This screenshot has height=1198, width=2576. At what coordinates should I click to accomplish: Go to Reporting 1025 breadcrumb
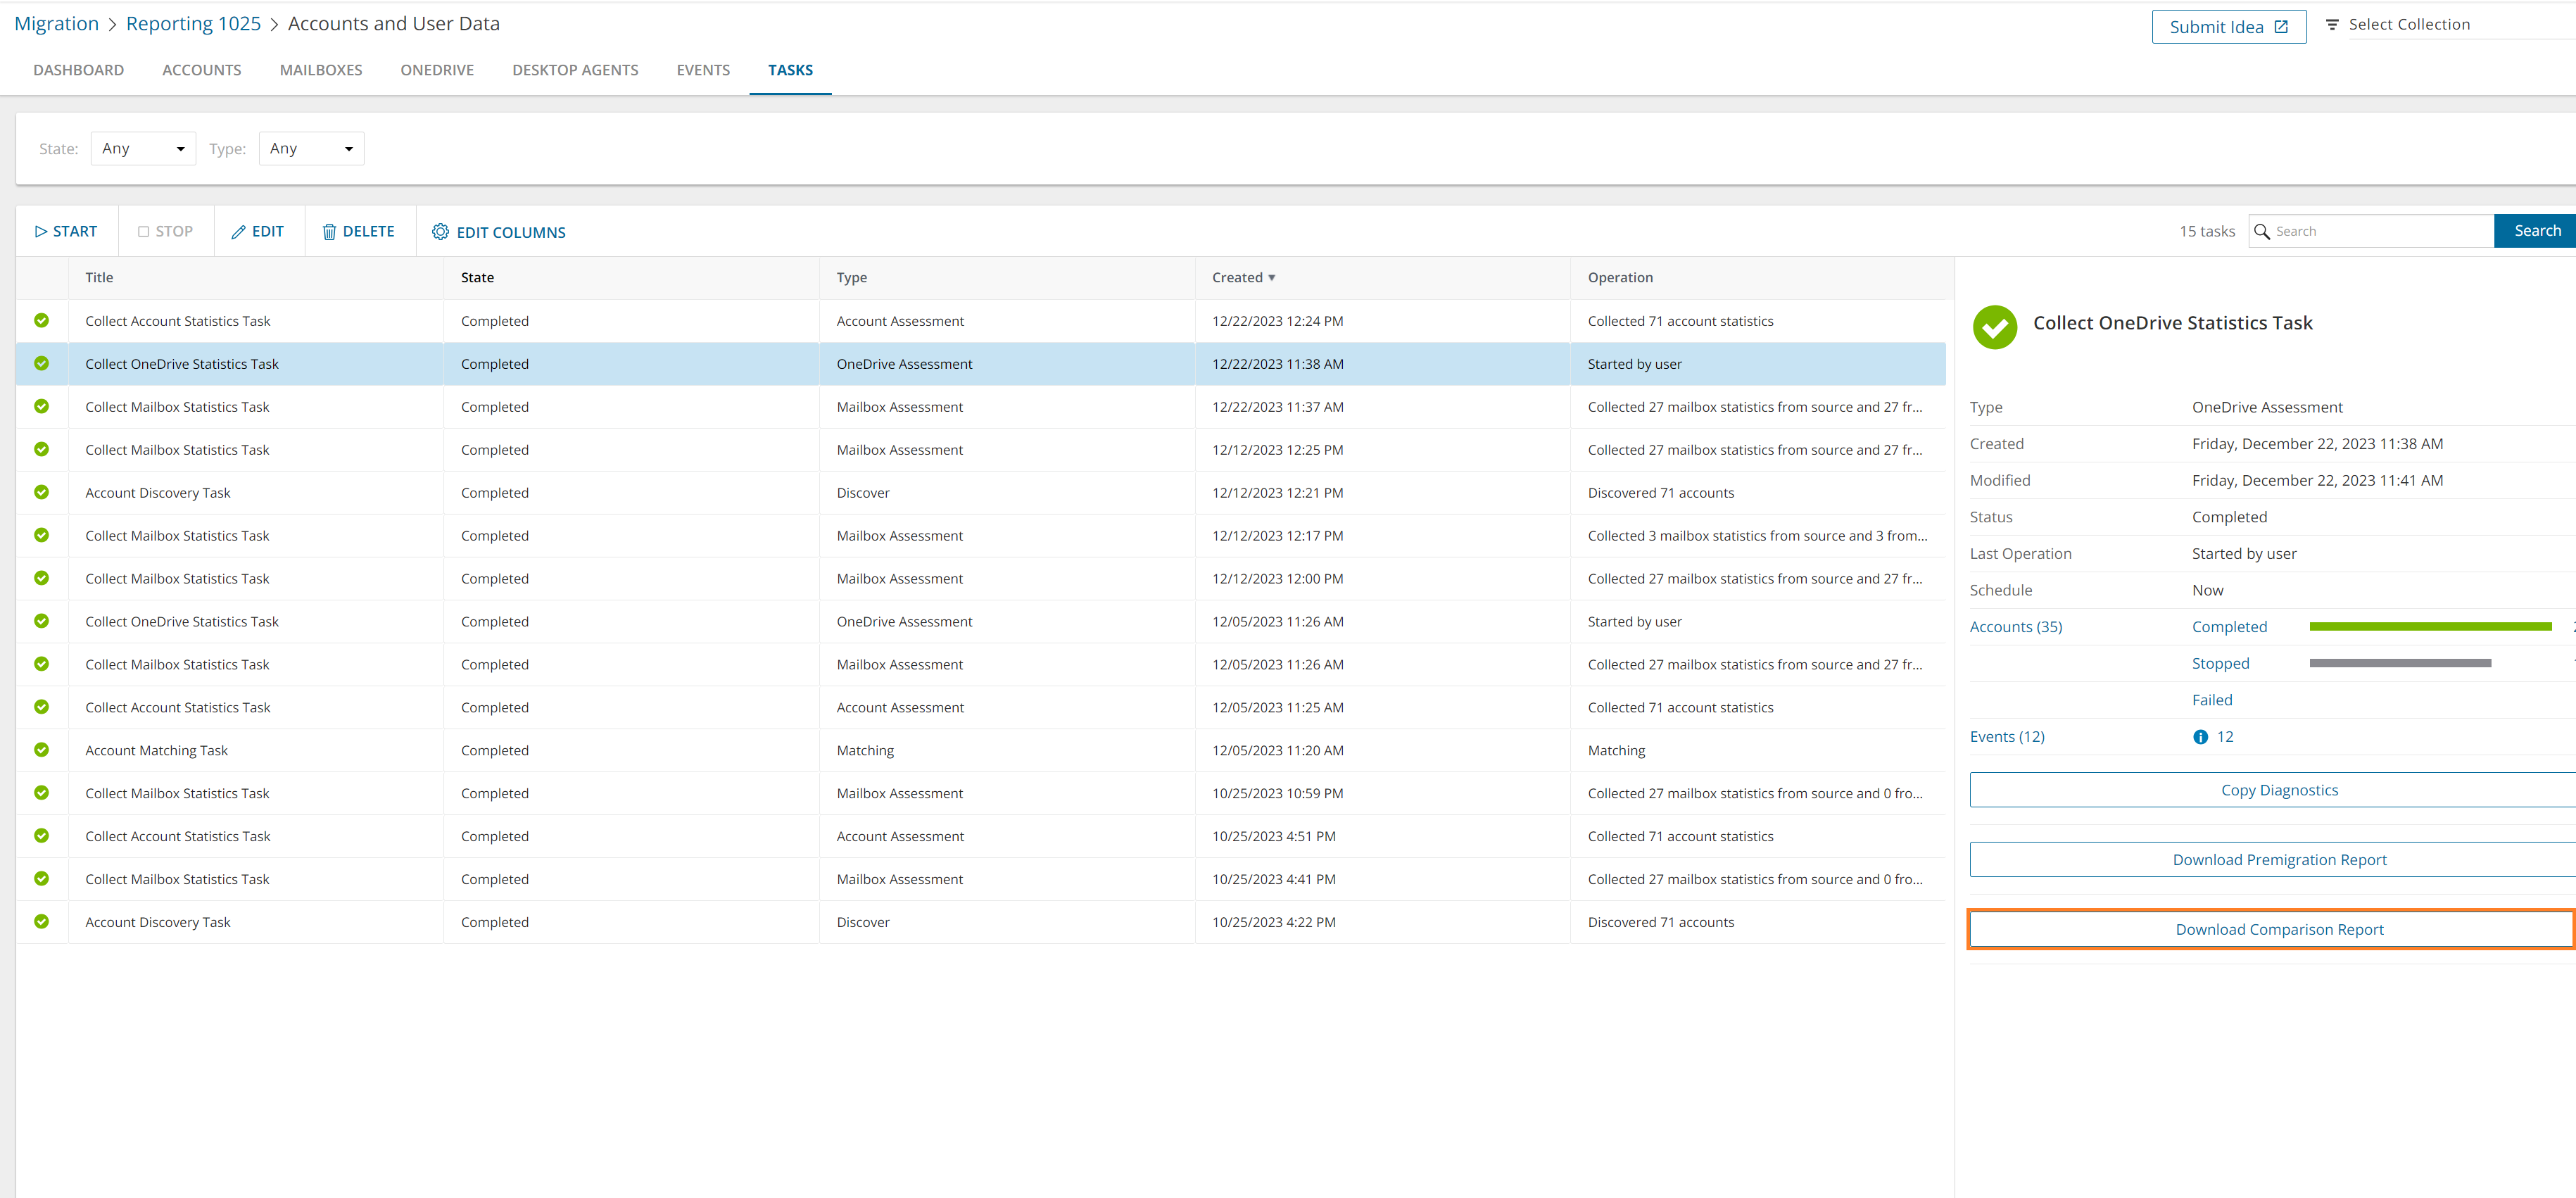[193, 24]
